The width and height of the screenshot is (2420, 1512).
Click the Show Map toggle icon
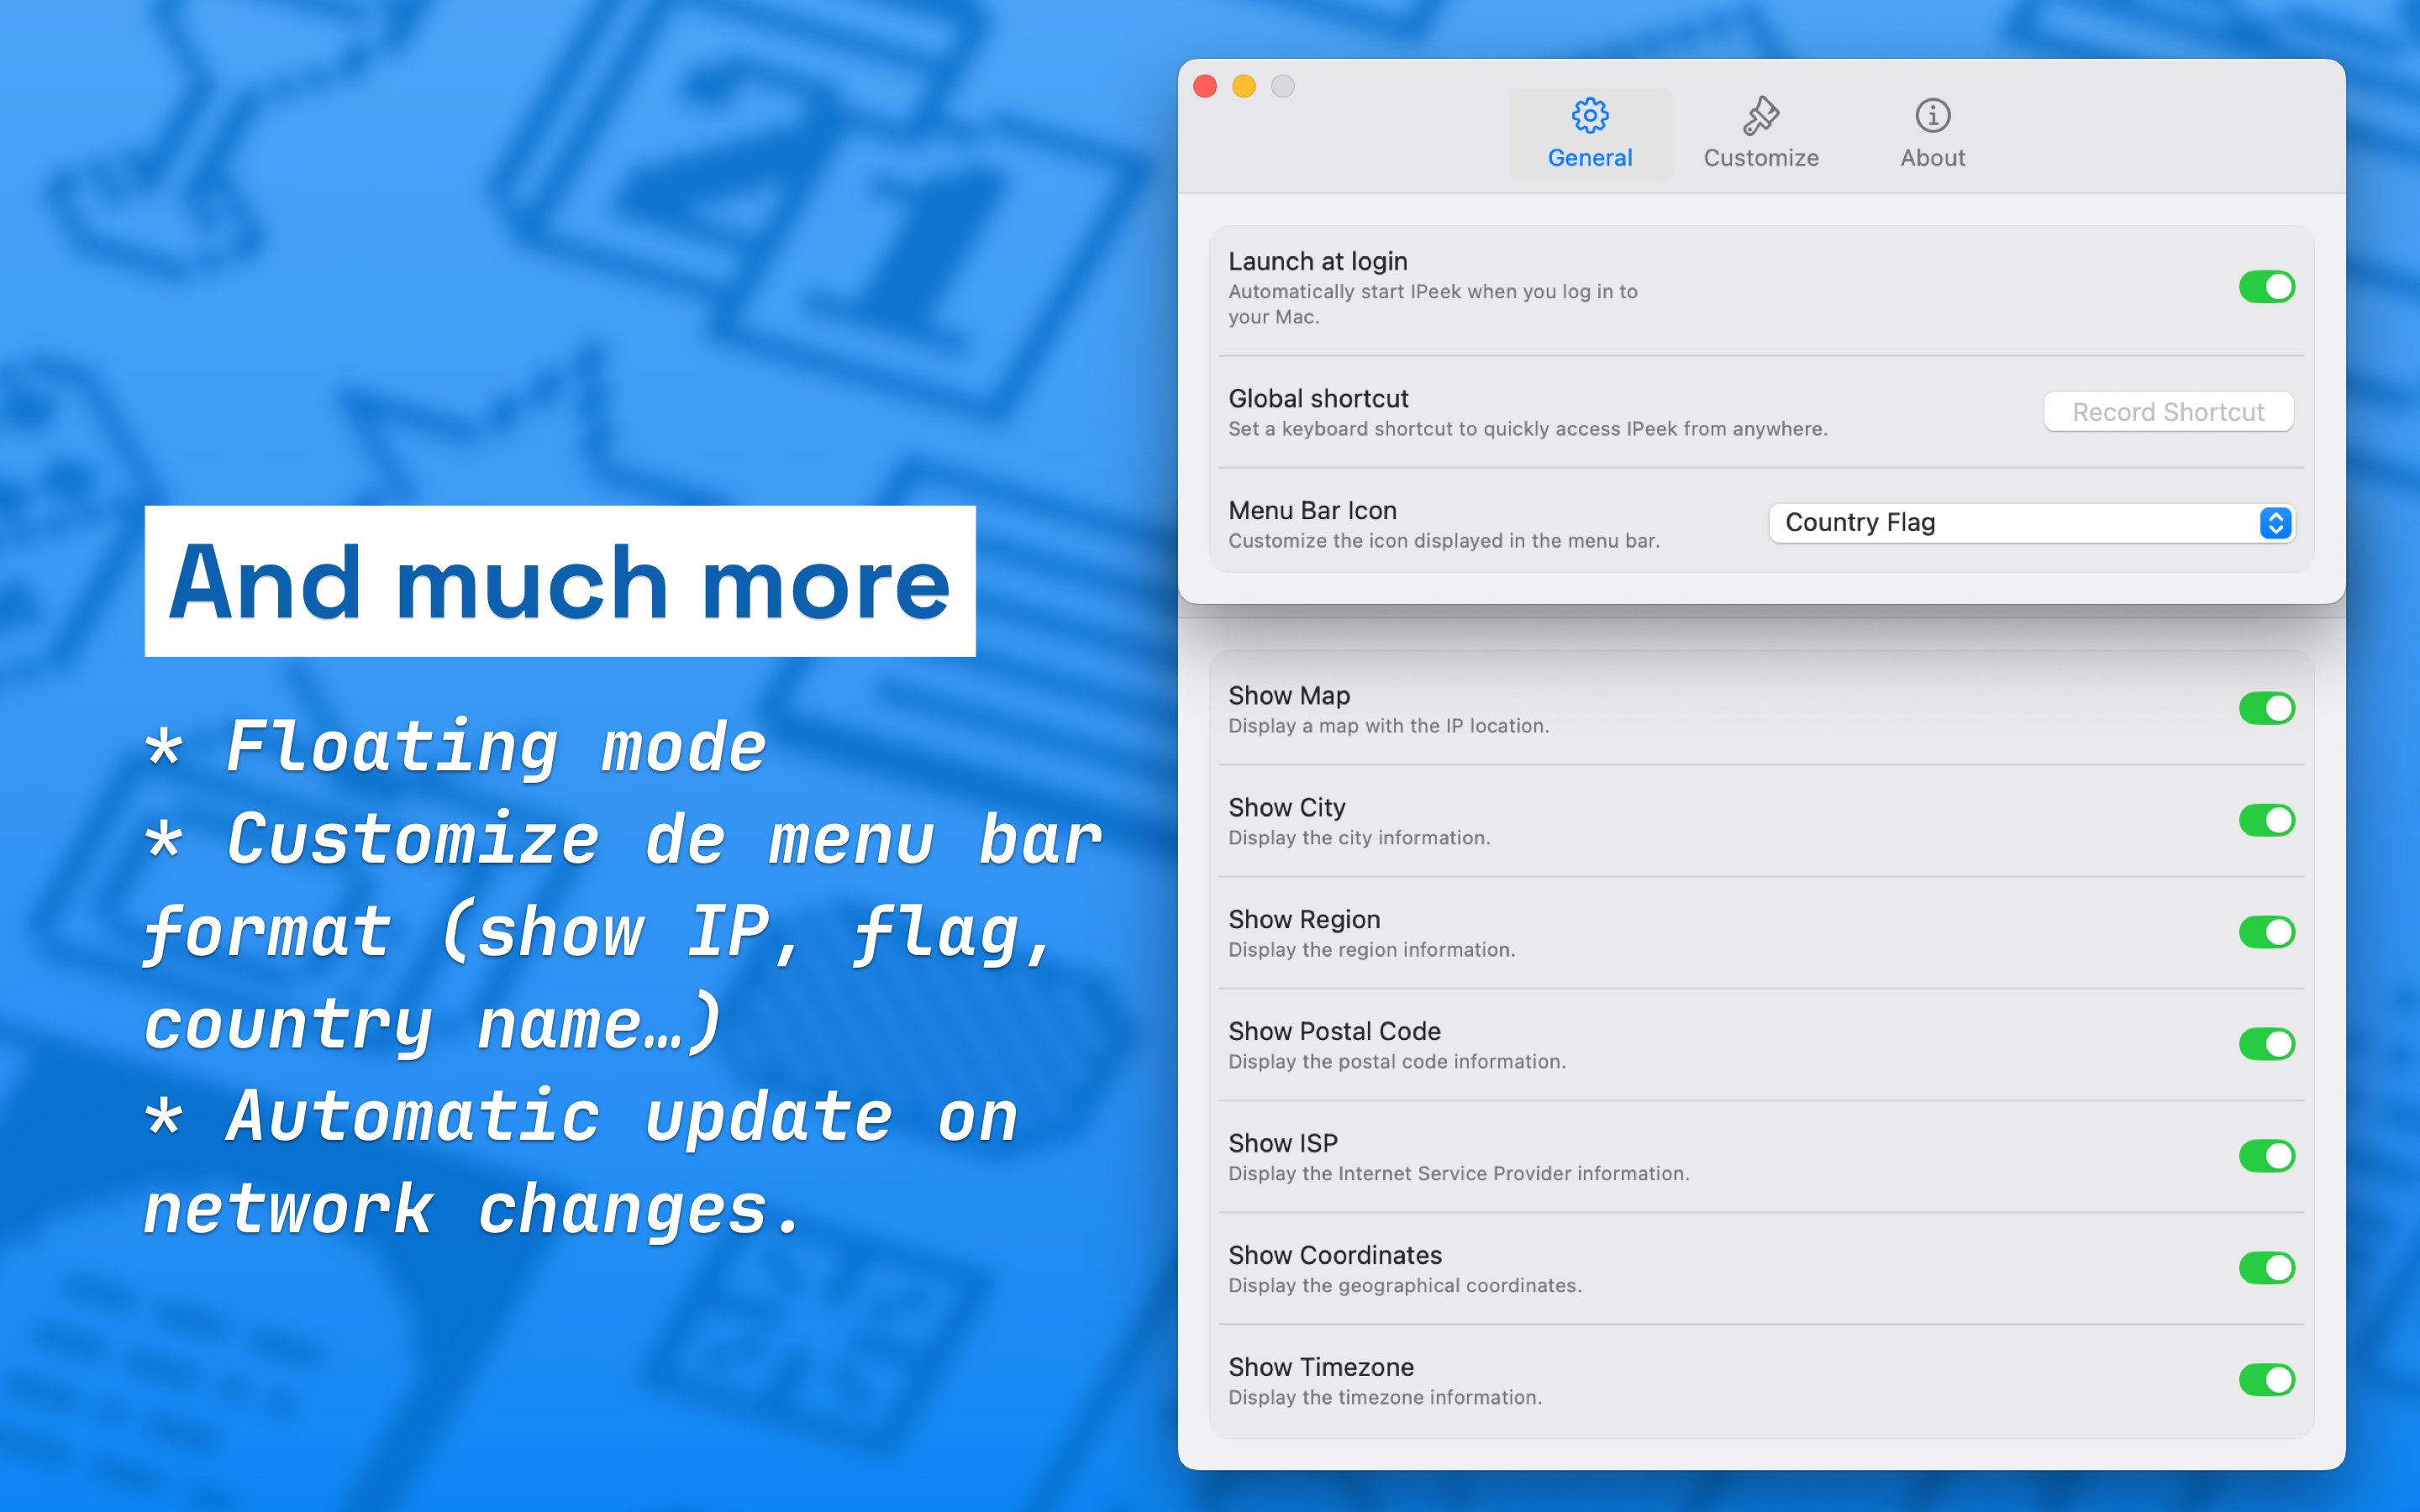pyautogui.click(x=2263, y=707)
